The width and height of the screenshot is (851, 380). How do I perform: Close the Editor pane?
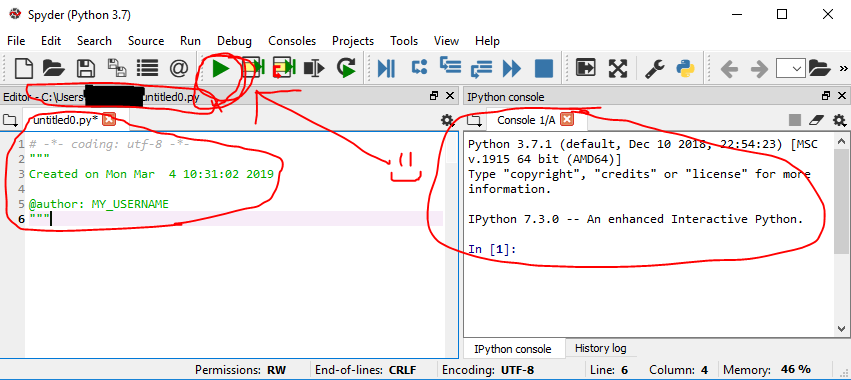(450, 96)
